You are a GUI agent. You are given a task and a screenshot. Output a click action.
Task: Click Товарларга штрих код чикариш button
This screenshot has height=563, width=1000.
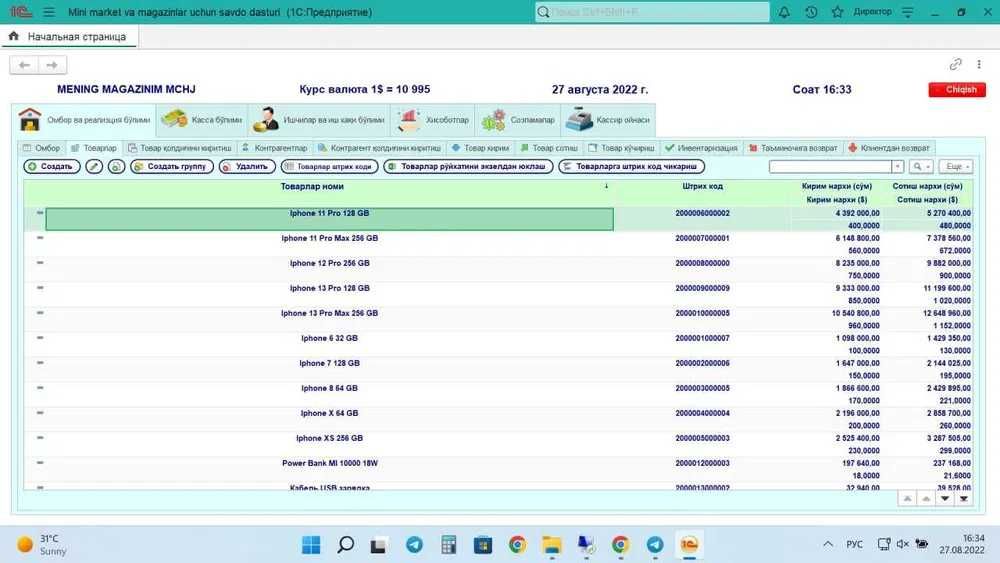631,166
